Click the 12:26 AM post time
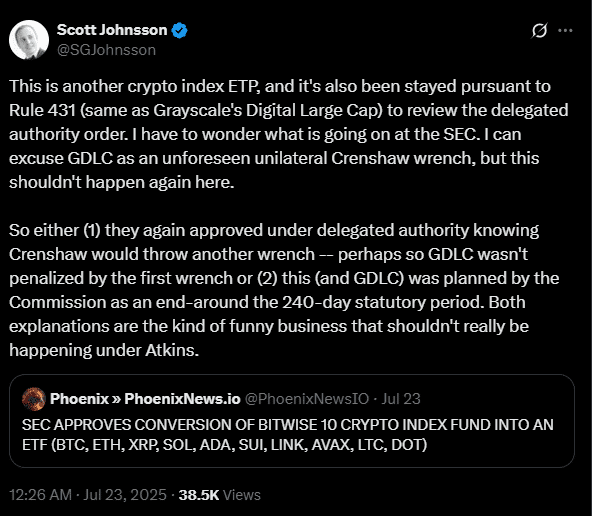The width and height of the screenshot is (592, 516). click(x=40, y=495)
